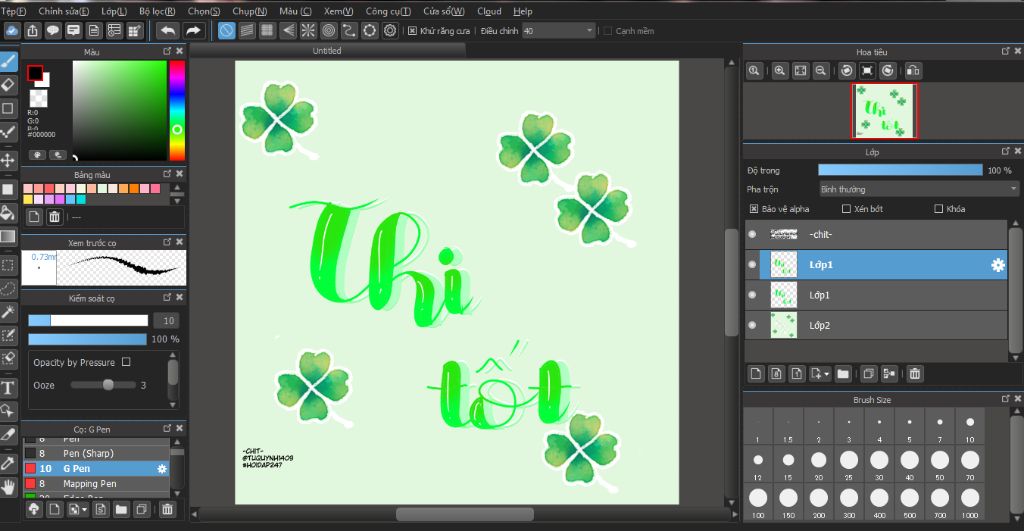Switch to the Untitled canvas tab
Viewport: 1024px width, 531px height.
[x=327, y=50]
